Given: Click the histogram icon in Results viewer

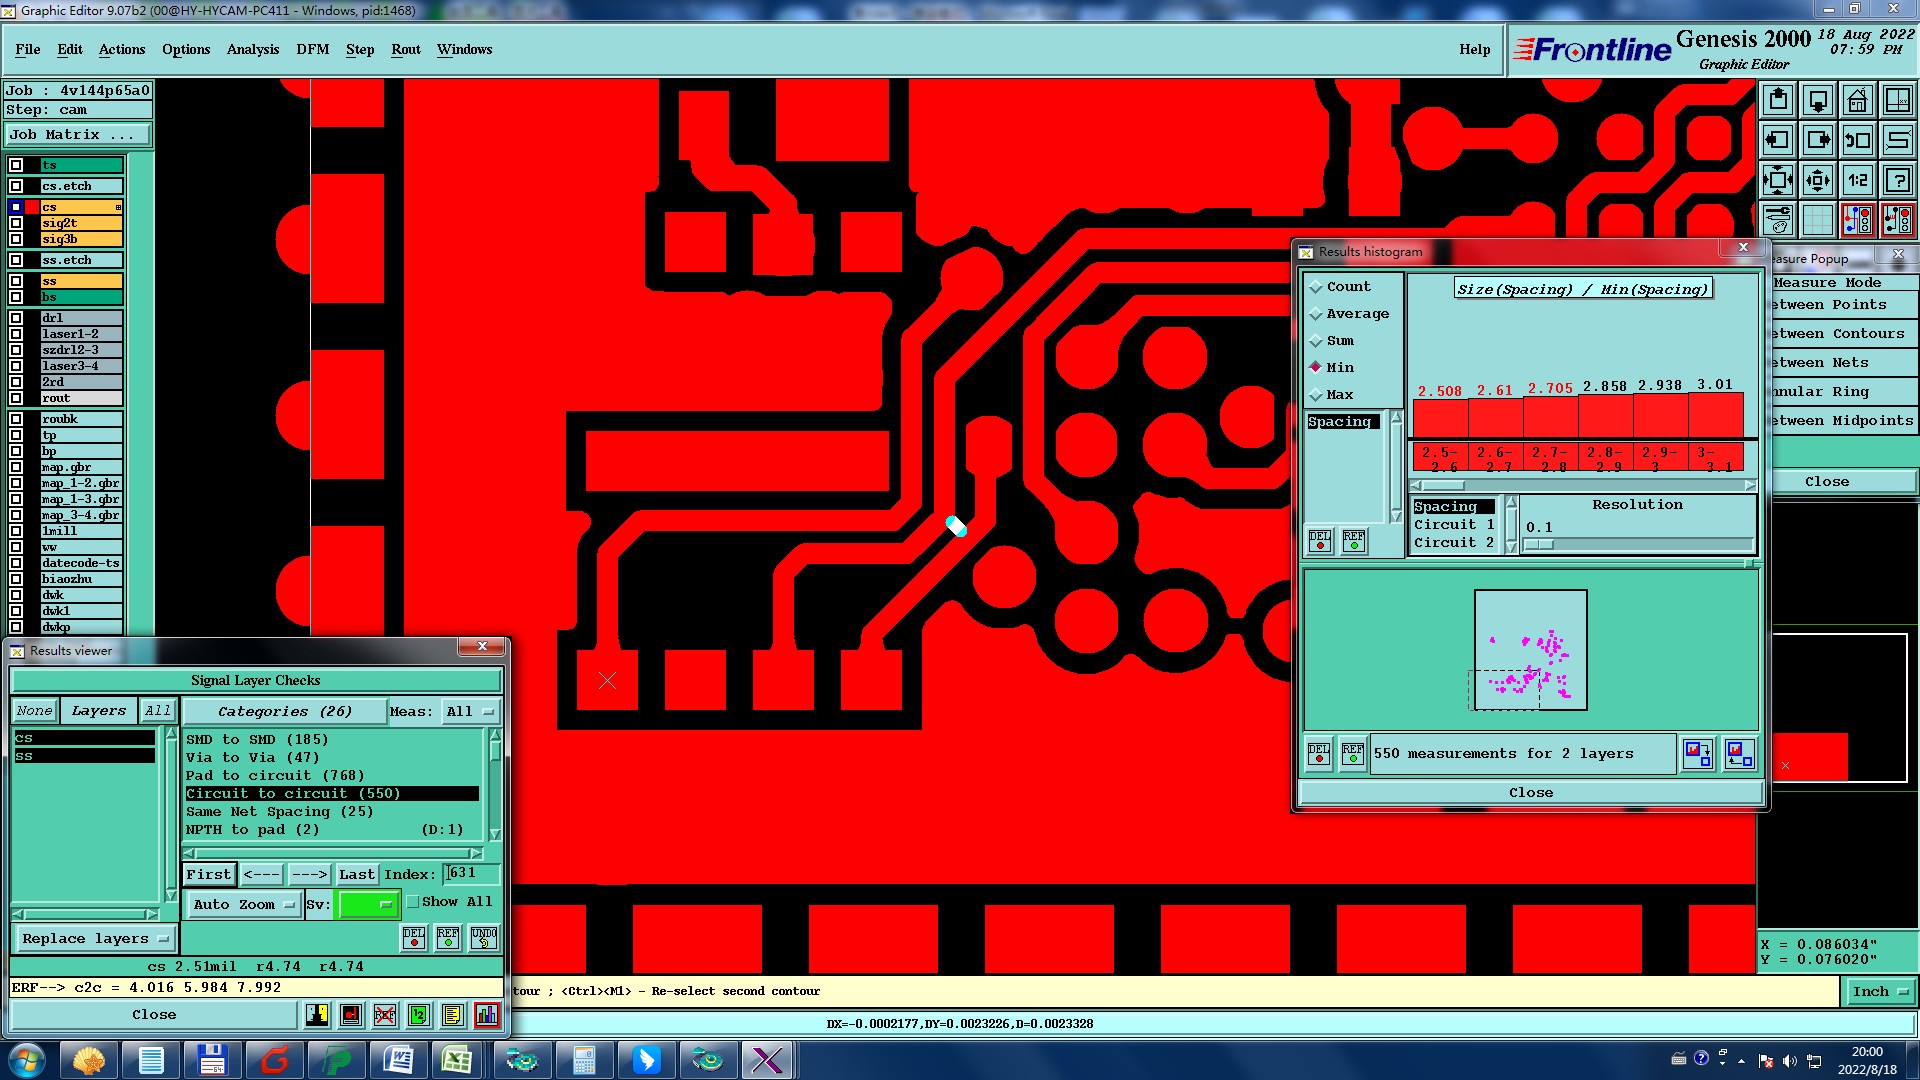Looking at the screenshot, I should click(x=487, y=1015).
